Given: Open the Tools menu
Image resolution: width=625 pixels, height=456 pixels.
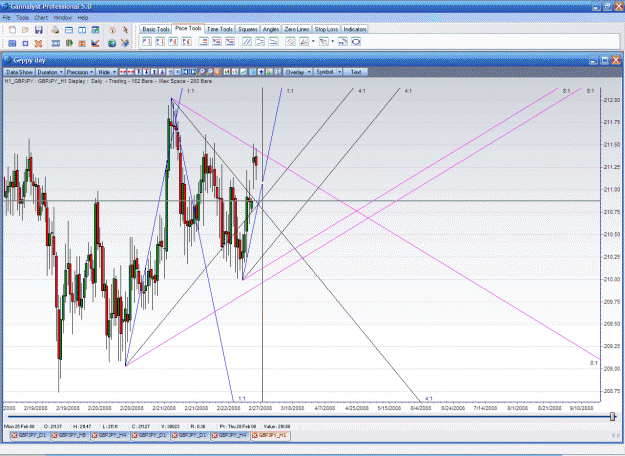Looking at the screenshot, I should click(22, 18).
